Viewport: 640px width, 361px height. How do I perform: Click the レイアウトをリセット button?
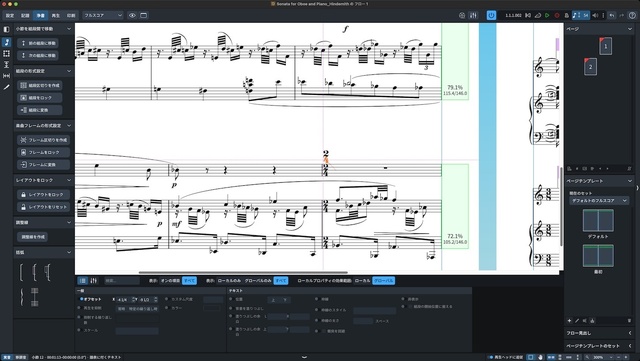pos(43,207)
